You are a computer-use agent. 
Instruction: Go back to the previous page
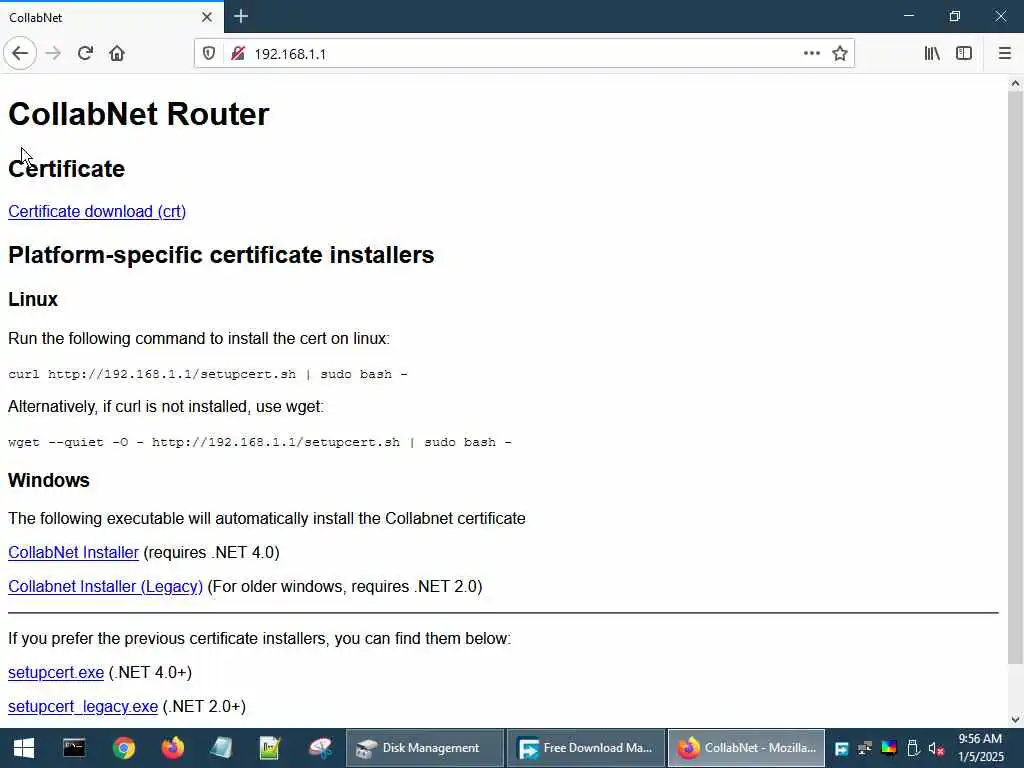(x=20, y=54)
